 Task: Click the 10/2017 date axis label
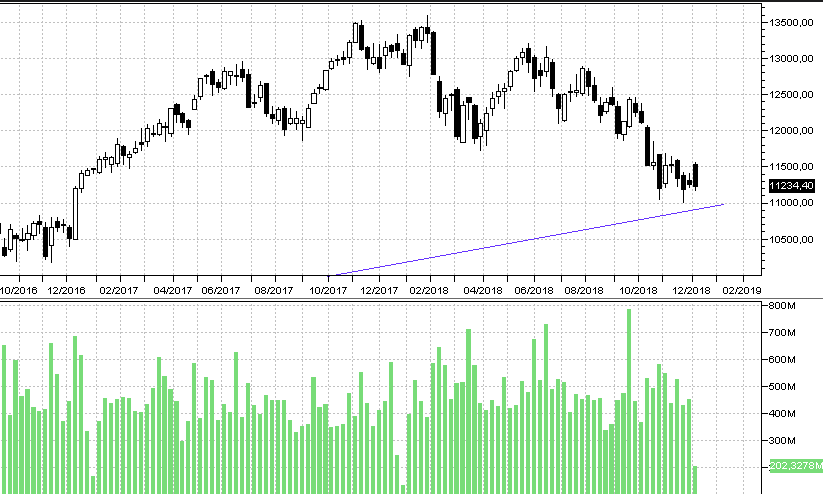click(328, 290)
